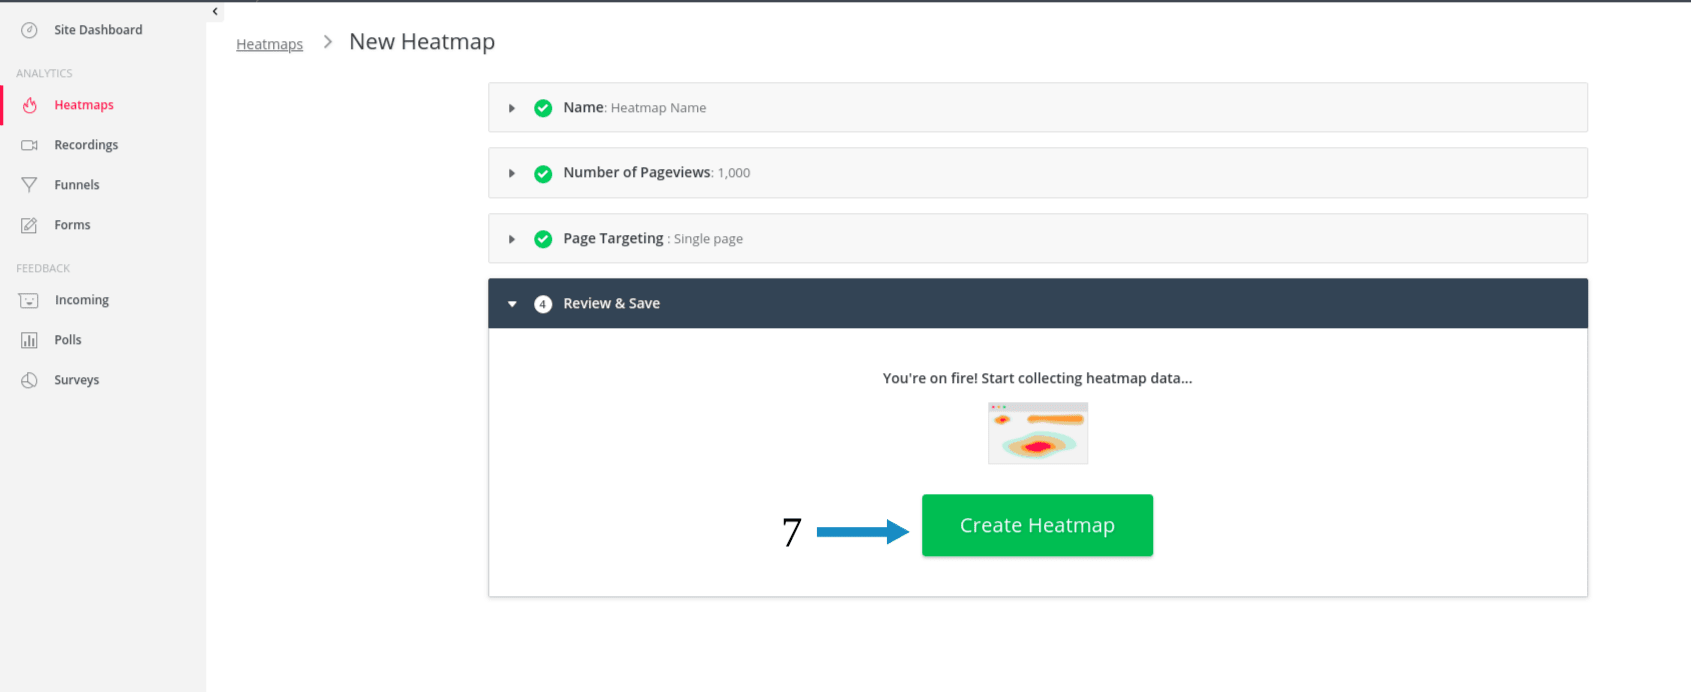Image resolution: width=1691 pixels, height=692 pixels.
Task: Click the Funnels filter icon
Action: 29,185
